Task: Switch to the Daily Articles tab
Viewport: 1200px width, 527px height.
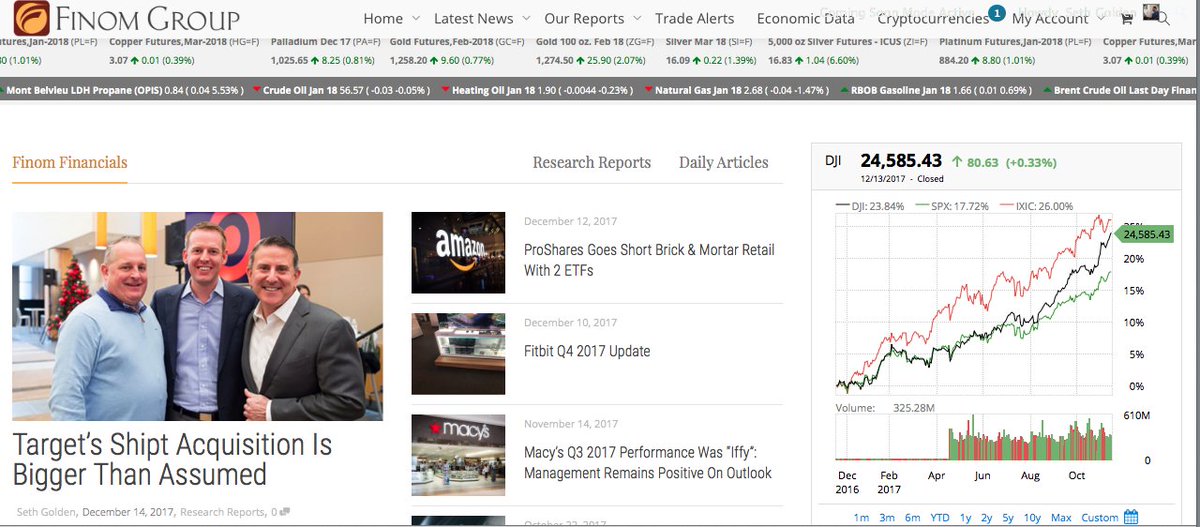Action: pyautogui.click(x=724, y=162)
